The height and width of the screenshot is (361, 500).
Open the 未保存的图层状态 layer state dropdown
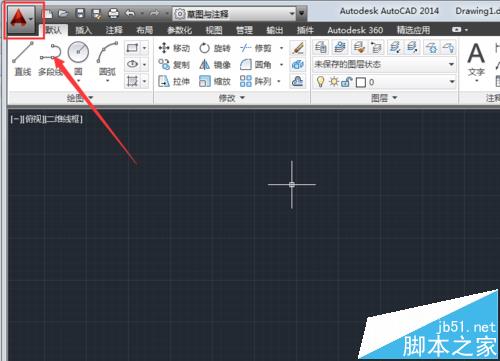click(384, 64)
